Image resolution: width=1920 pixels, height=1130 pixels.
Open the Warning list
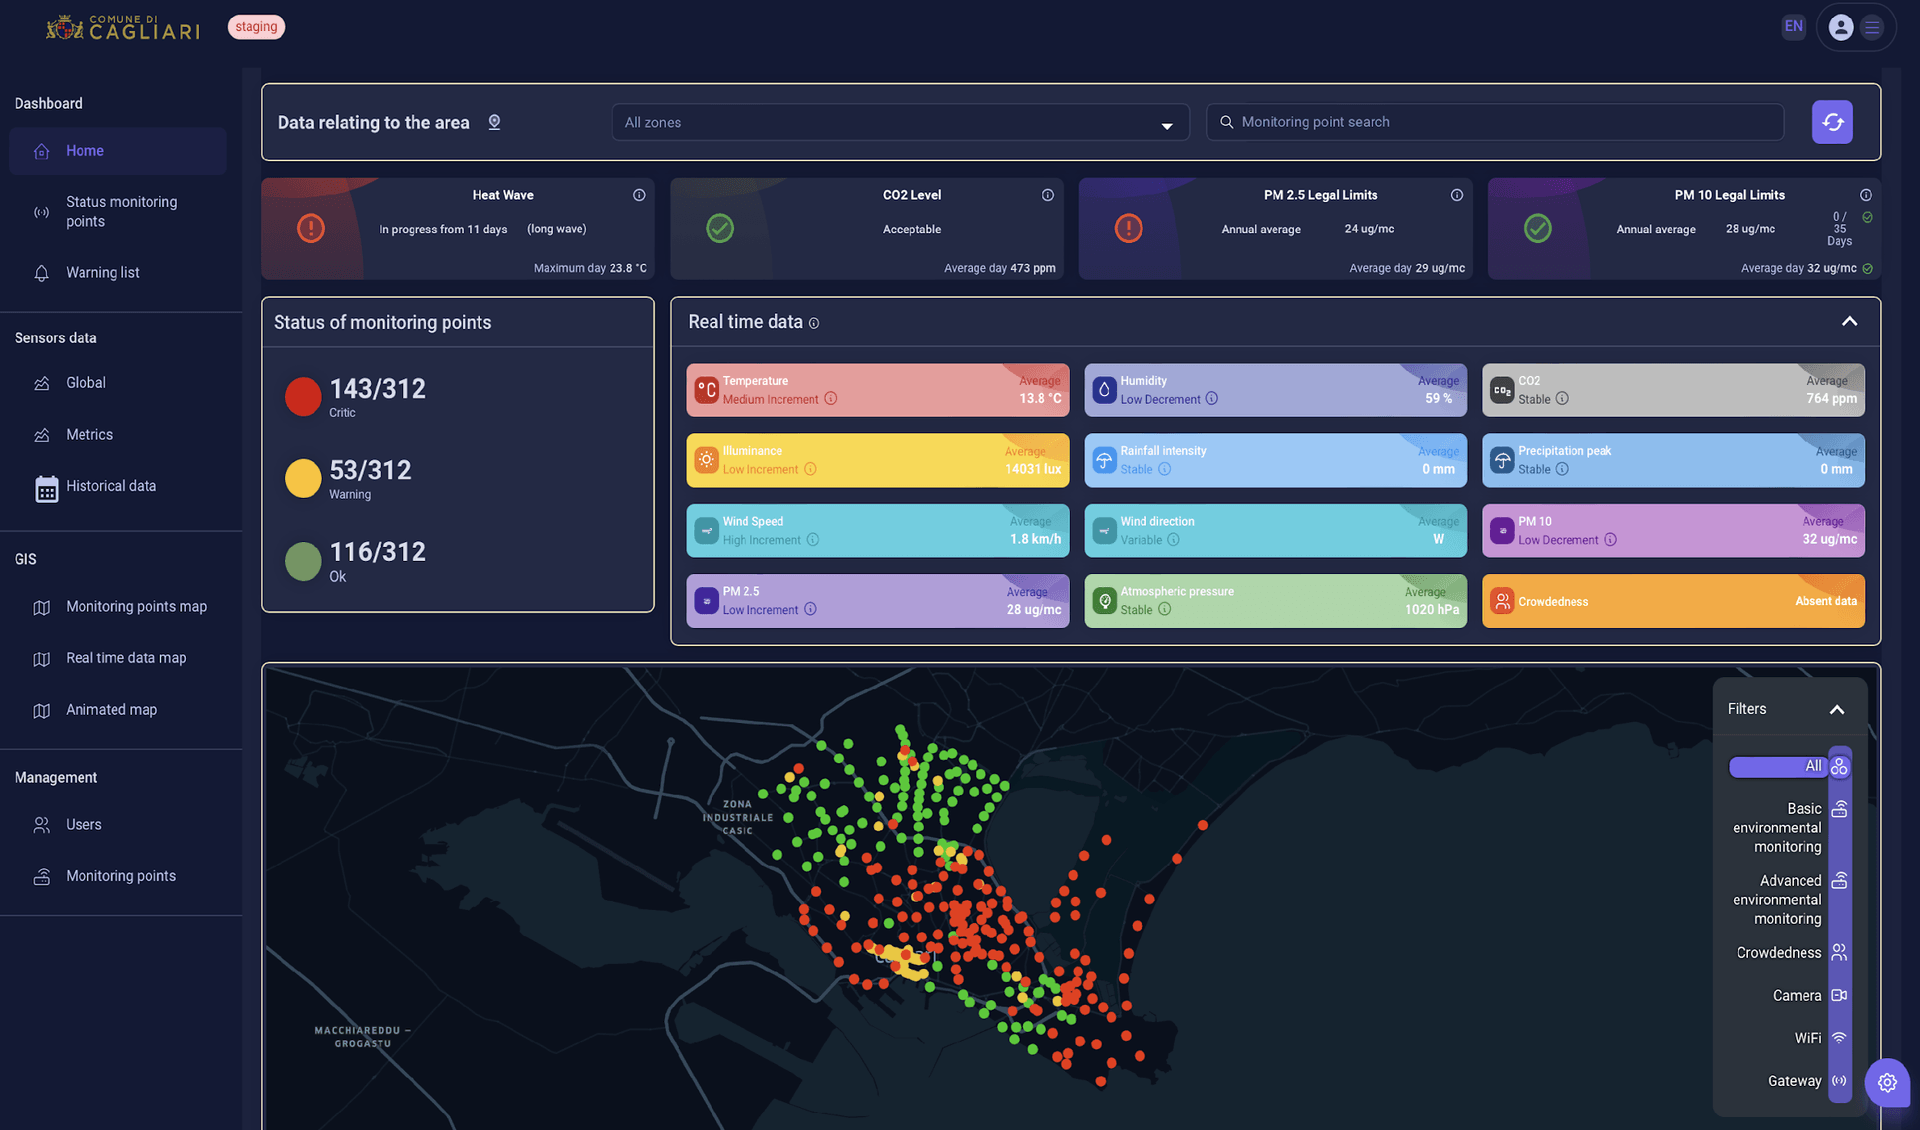click(103, 272)
